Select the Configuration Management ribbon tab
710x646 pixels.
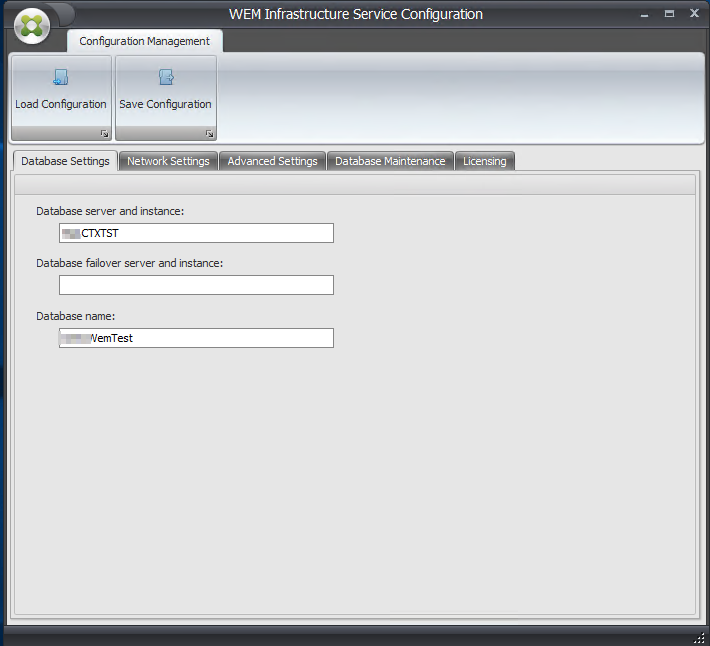[x=144, y=41]
